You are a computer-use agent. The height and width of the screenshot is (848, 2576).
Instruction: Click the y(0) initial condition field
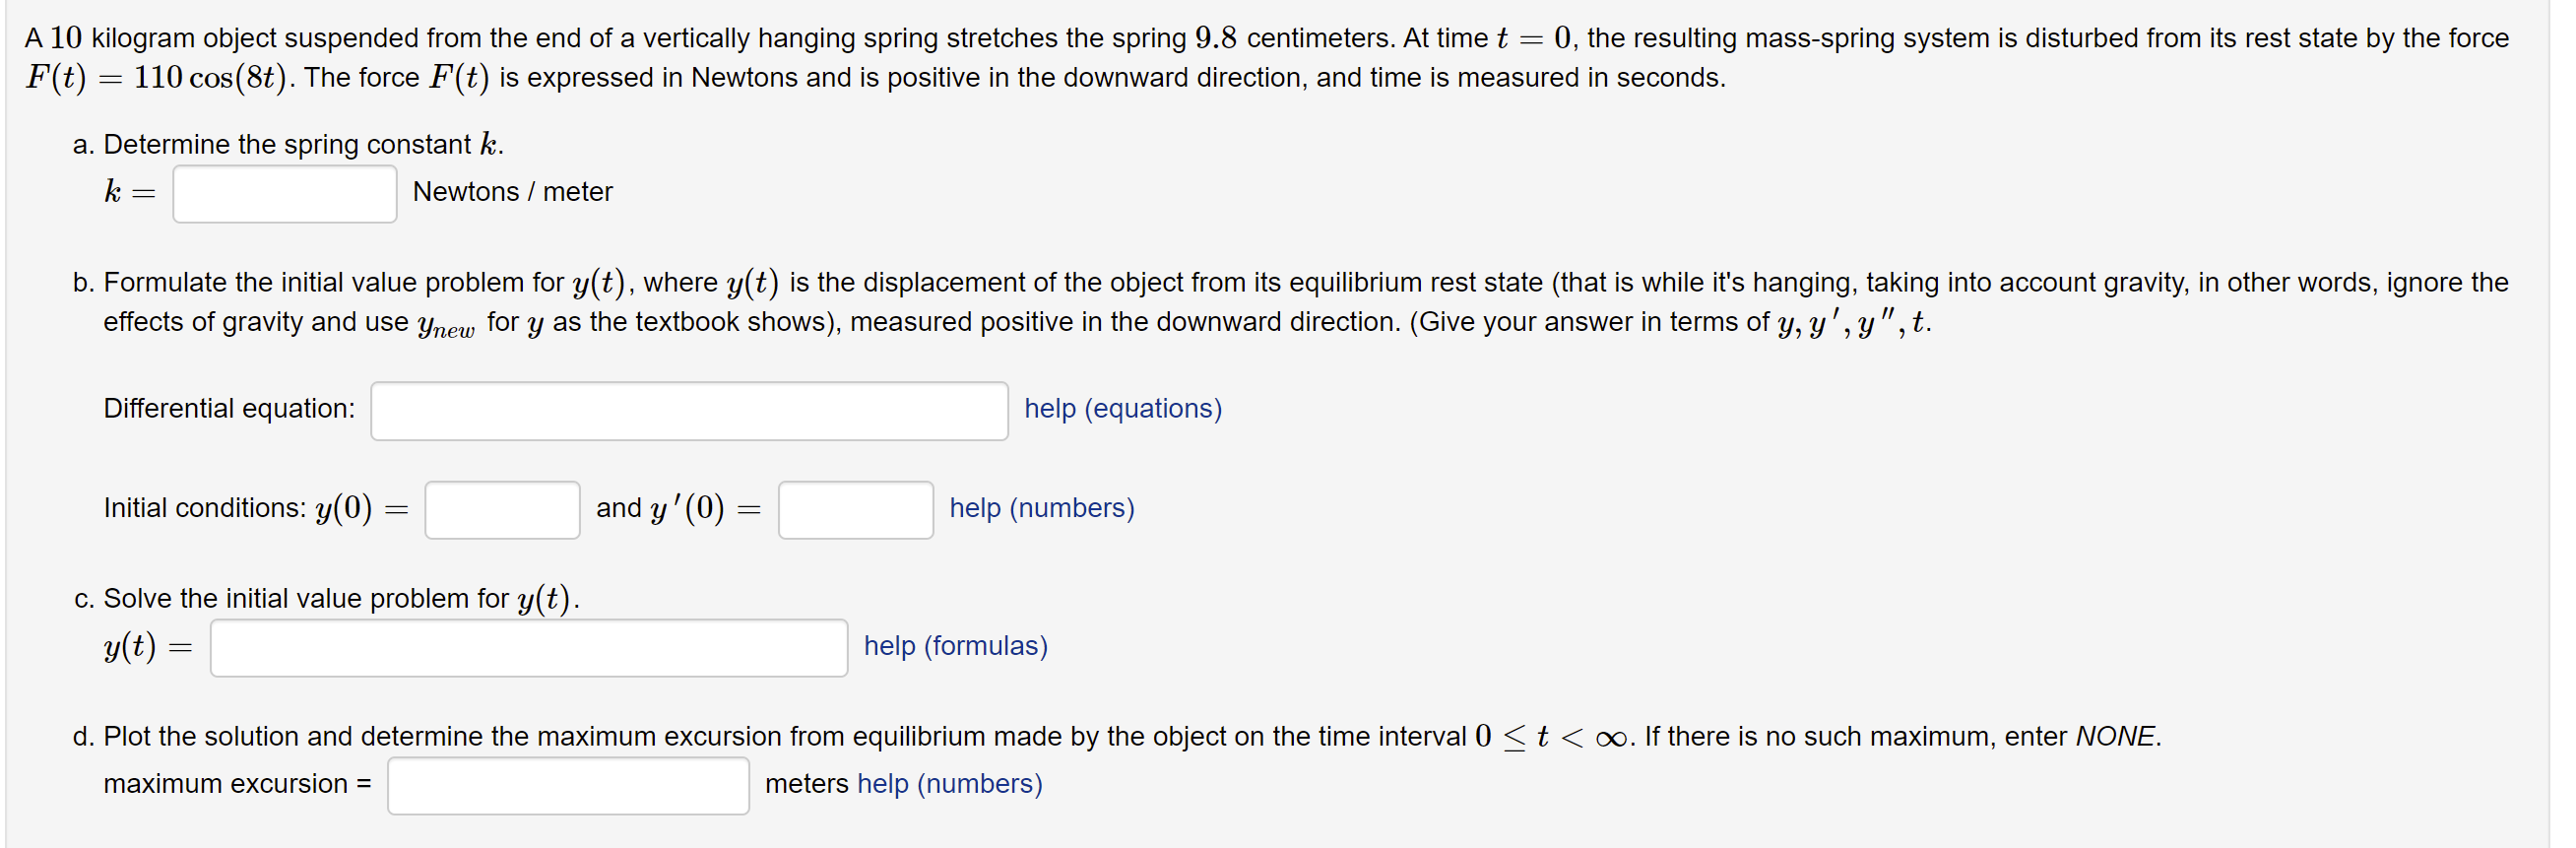click(x=501, y=510)
